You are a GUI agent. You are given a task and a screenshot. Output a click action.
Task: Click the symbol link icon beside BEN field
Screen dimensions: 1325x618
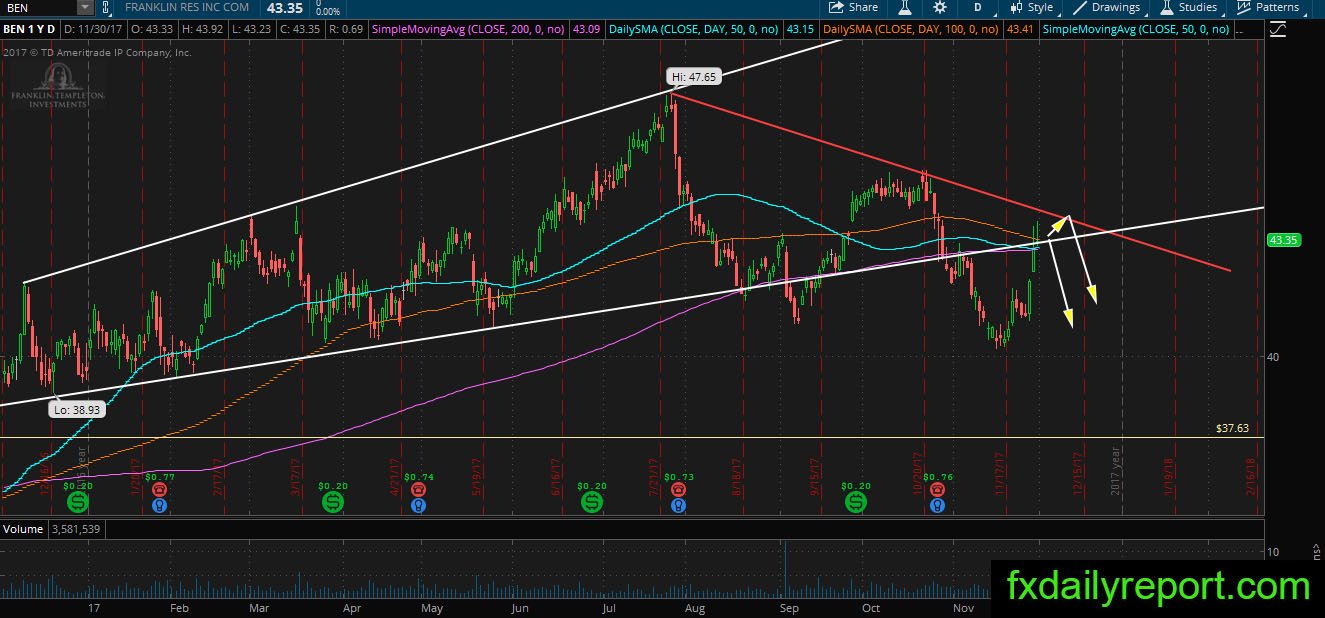tap(108, 8)
